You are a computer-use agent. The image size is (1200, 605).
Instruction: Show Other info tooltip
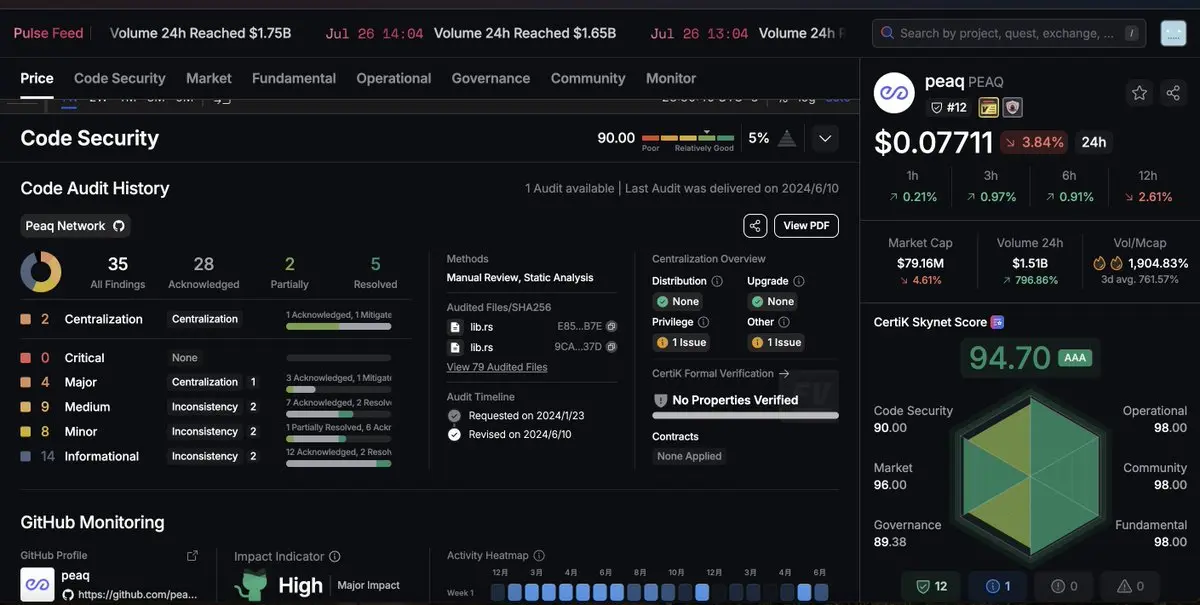click(783, 322)
